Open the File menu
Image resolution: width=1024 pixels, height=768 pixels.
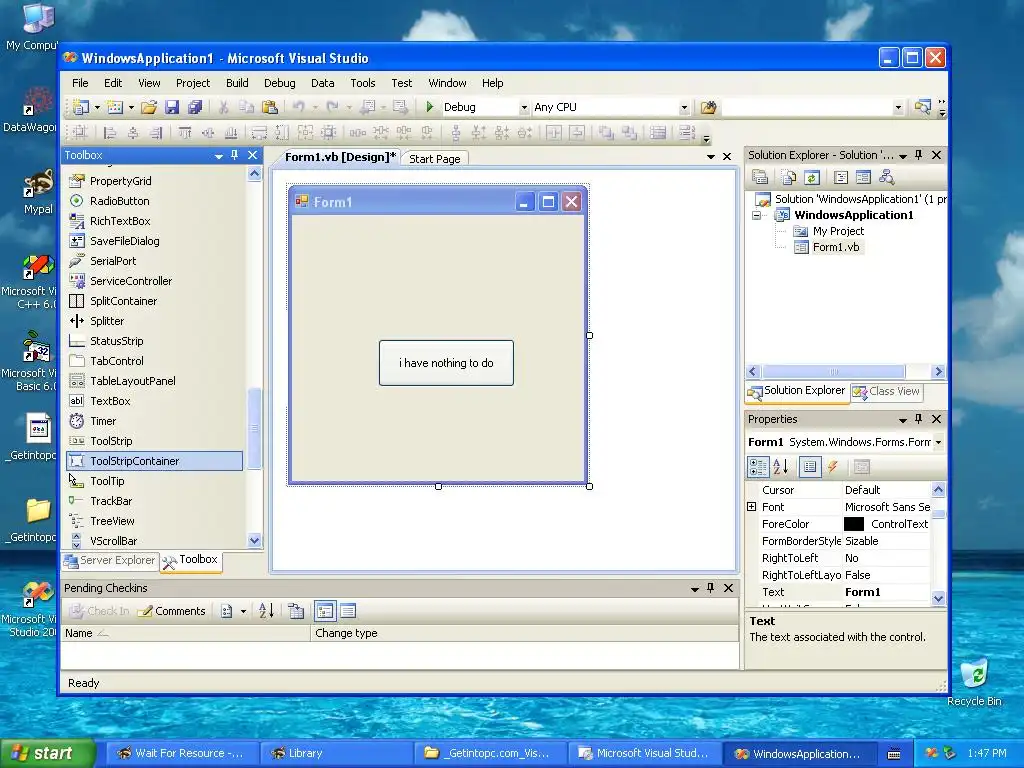coord(80,83)
